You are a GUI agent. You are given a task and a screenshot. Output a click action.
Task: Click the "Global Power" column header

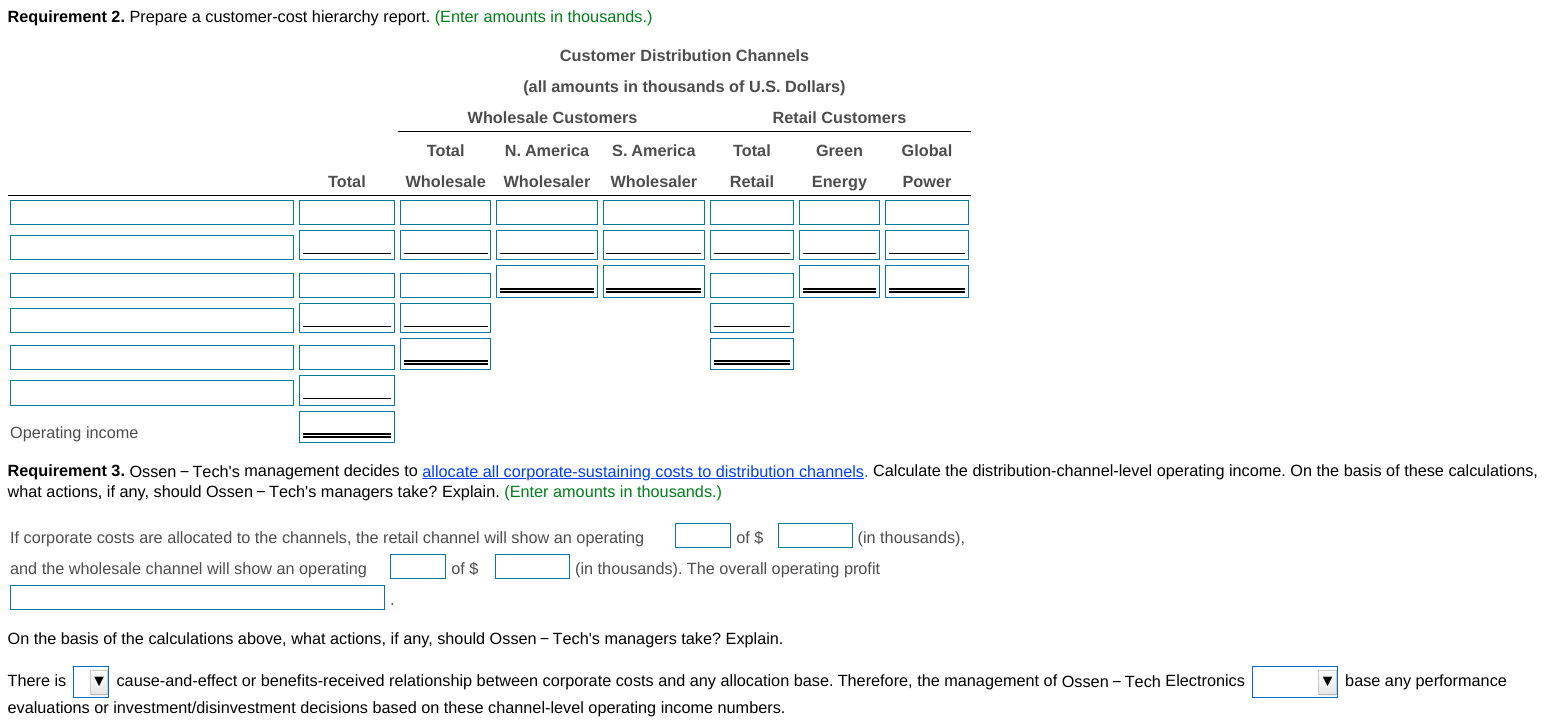point(927,166)
